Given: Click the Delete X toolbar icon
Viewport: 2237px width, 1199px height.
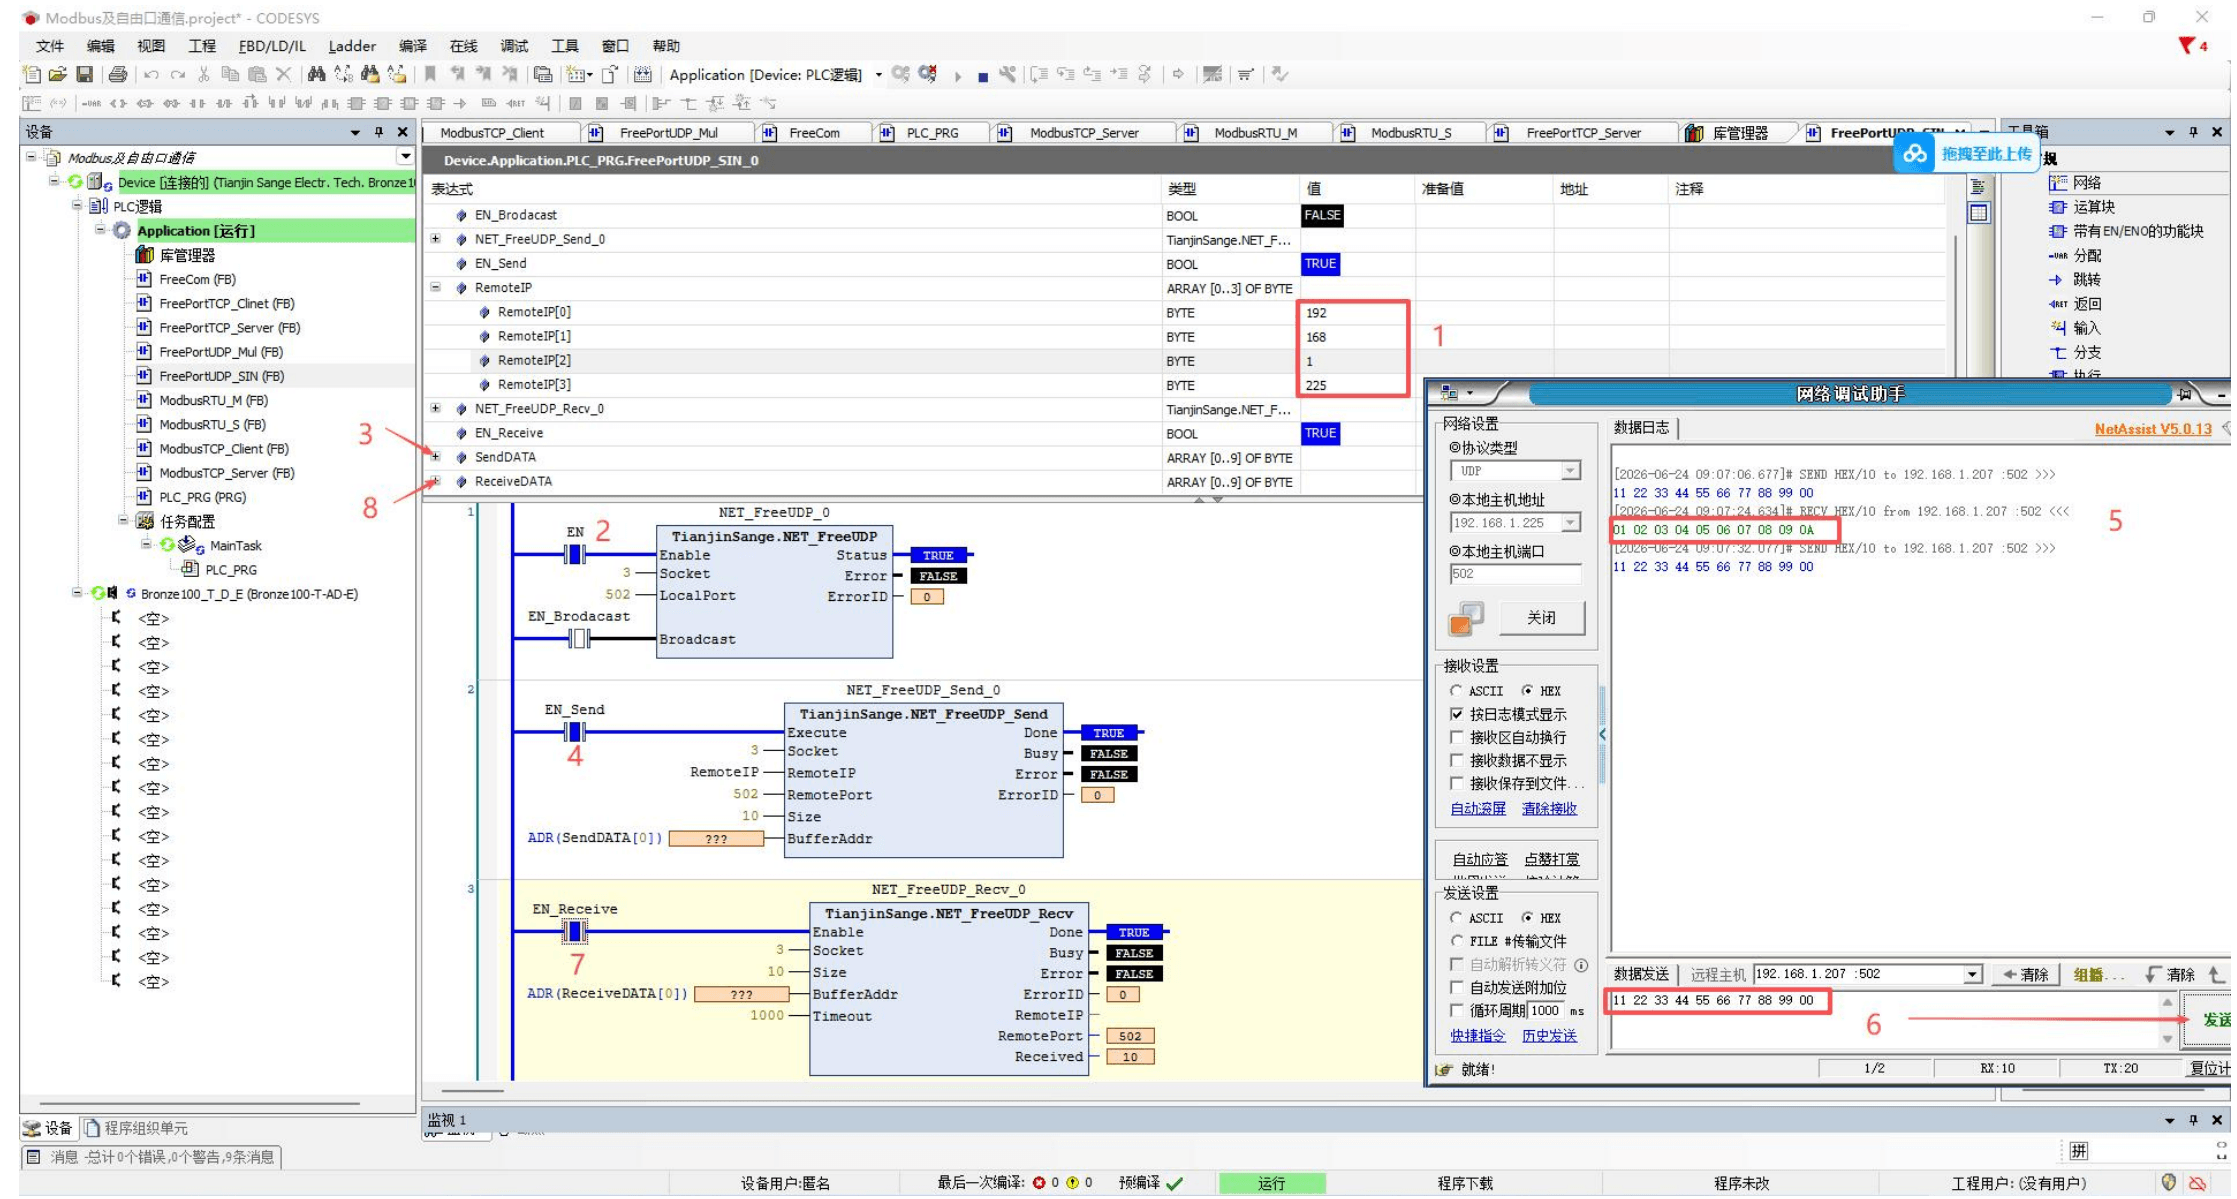Looking at the screenshot, I should tap(284, 74).
